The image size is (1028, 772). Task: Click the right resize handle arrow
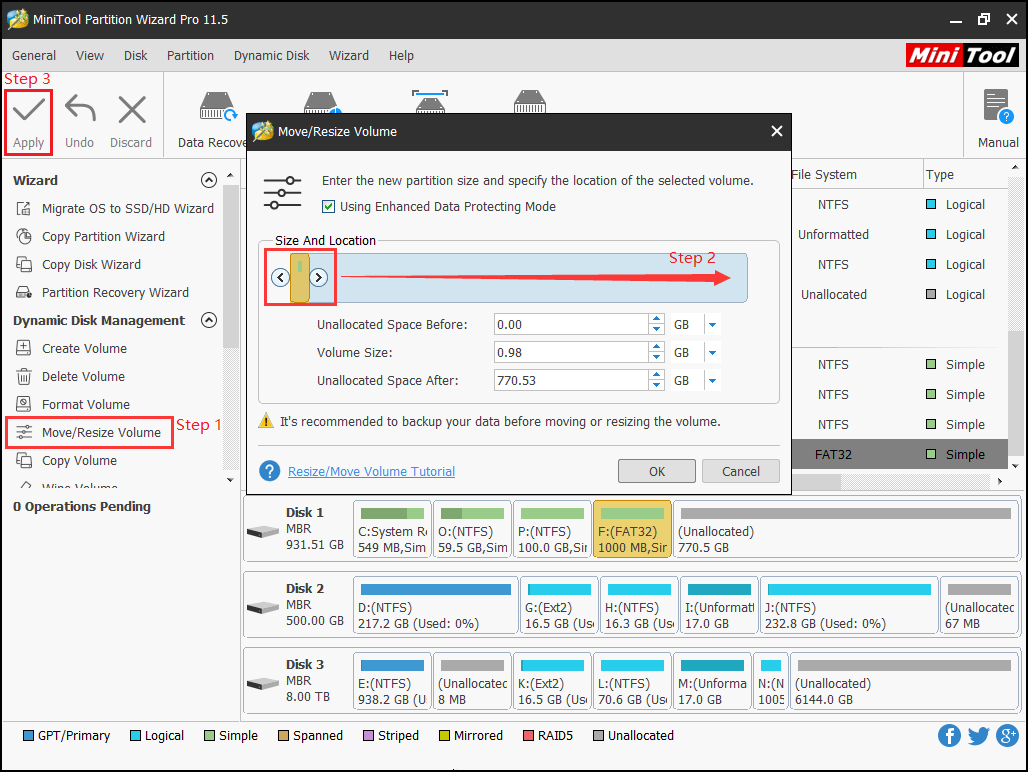[x=319, y=277]
